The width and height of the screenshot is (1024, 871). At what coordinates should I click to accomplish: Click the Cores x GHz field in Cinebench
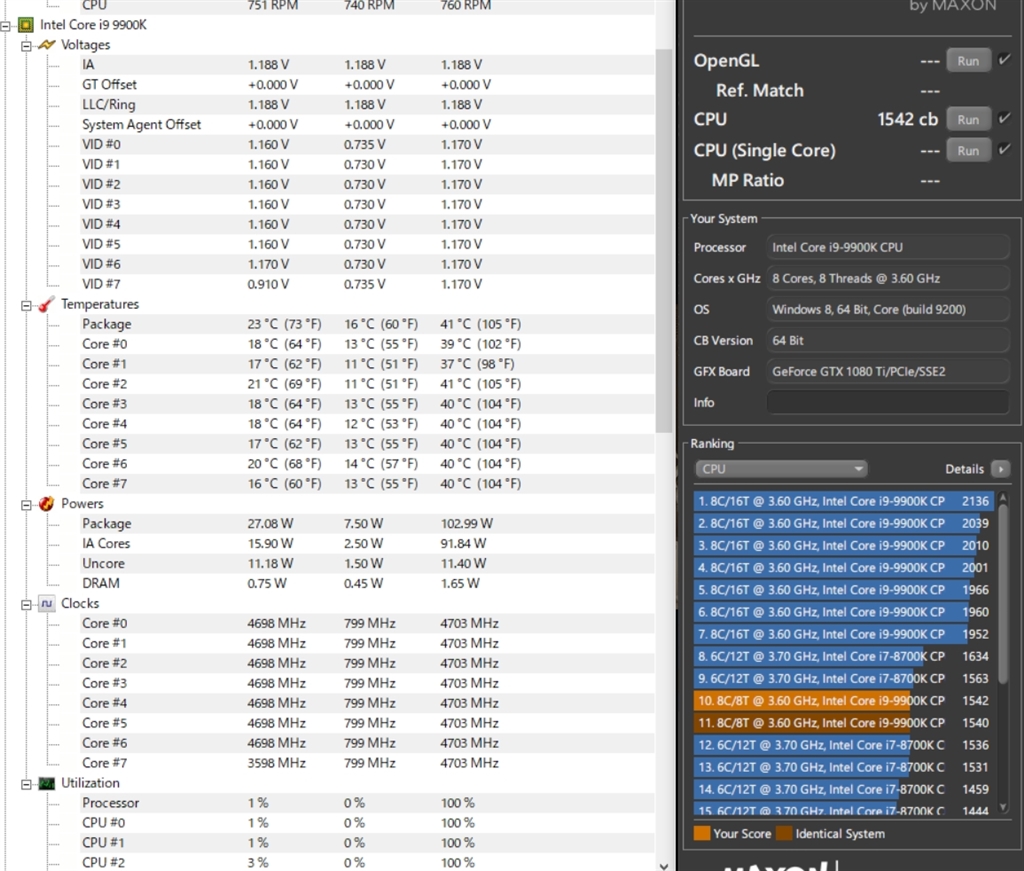point(888,278)
